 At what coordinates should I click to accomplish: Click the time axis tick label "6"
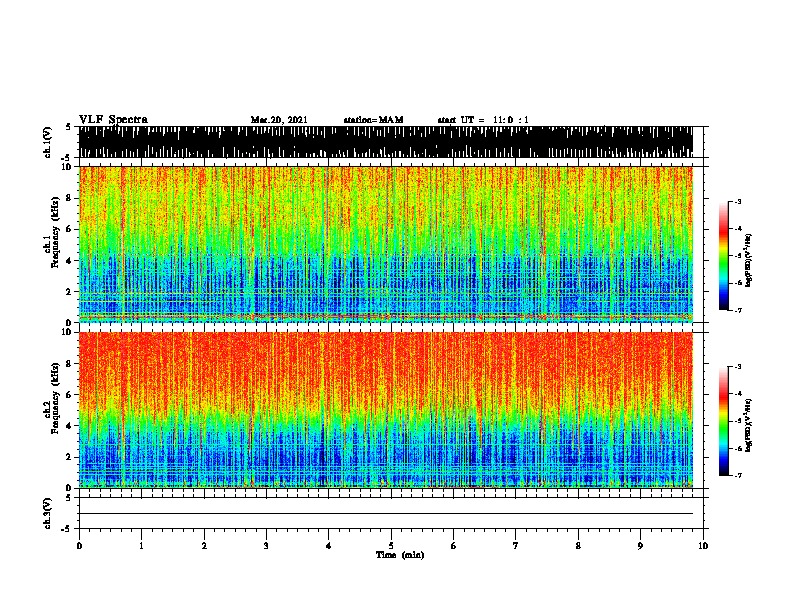pyautogui.click(x=454, y=546)
